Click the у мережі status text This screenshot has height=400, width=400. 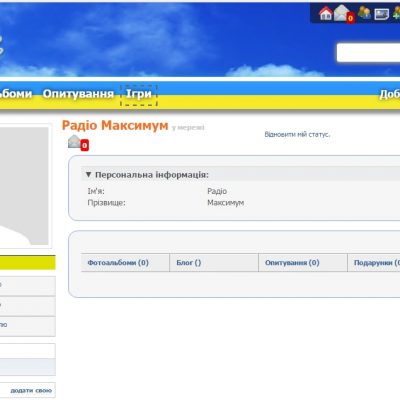[188, 128]
